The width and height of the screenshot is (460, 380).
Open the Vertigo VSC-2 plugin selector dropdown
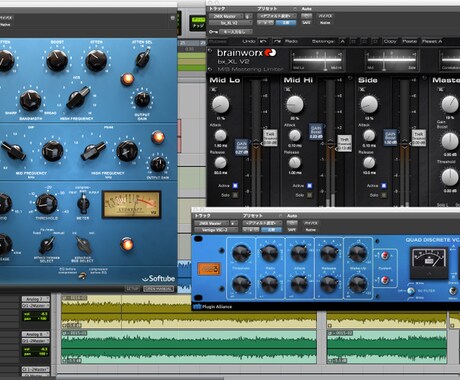coord(216,230)
